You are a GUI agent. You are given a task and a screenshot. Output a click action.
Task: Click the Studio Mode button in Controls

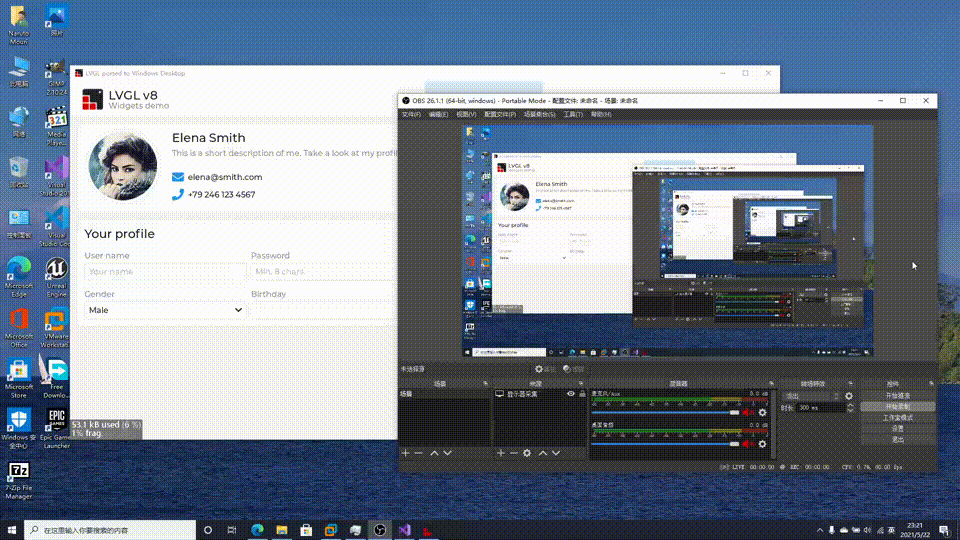898,418
